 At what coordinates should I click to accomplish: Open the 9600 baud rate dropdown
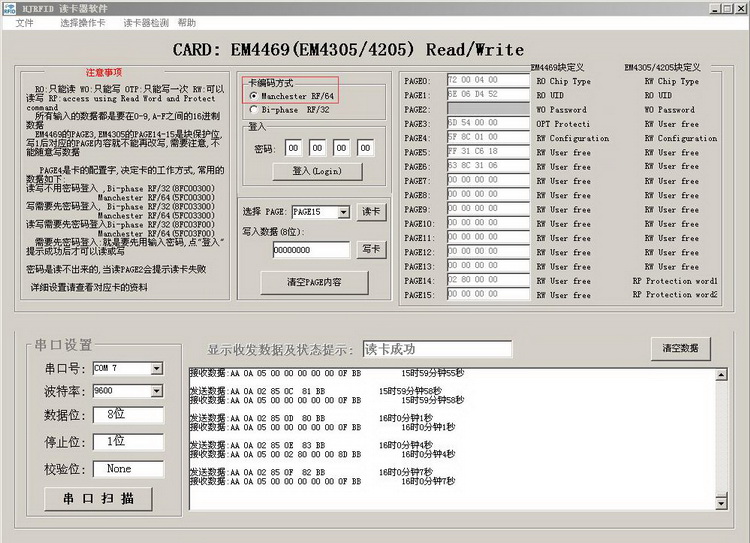point(156,391)
